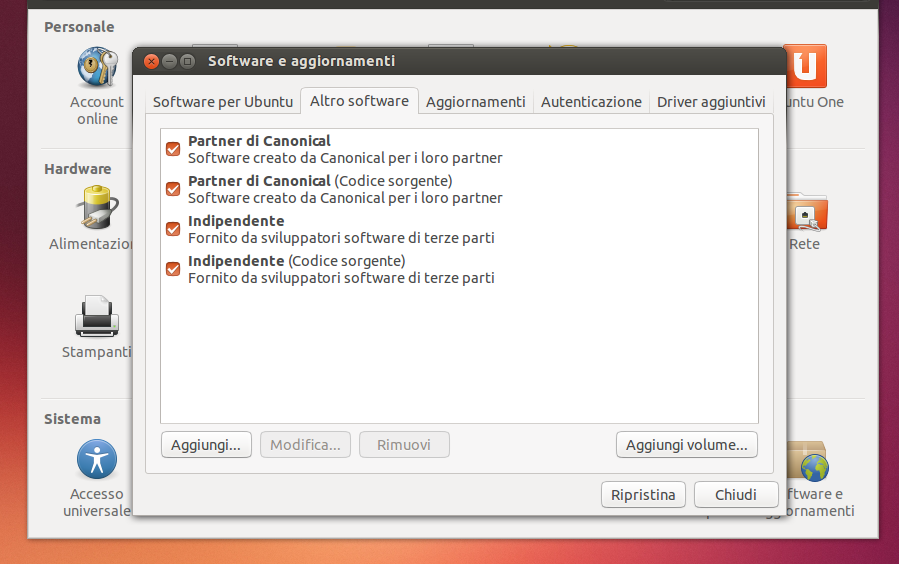This screenshot has height=564, width=899.
Task: Uncheck Indipendente (Codice sorgente) checkbox
Action: point(173,269)
